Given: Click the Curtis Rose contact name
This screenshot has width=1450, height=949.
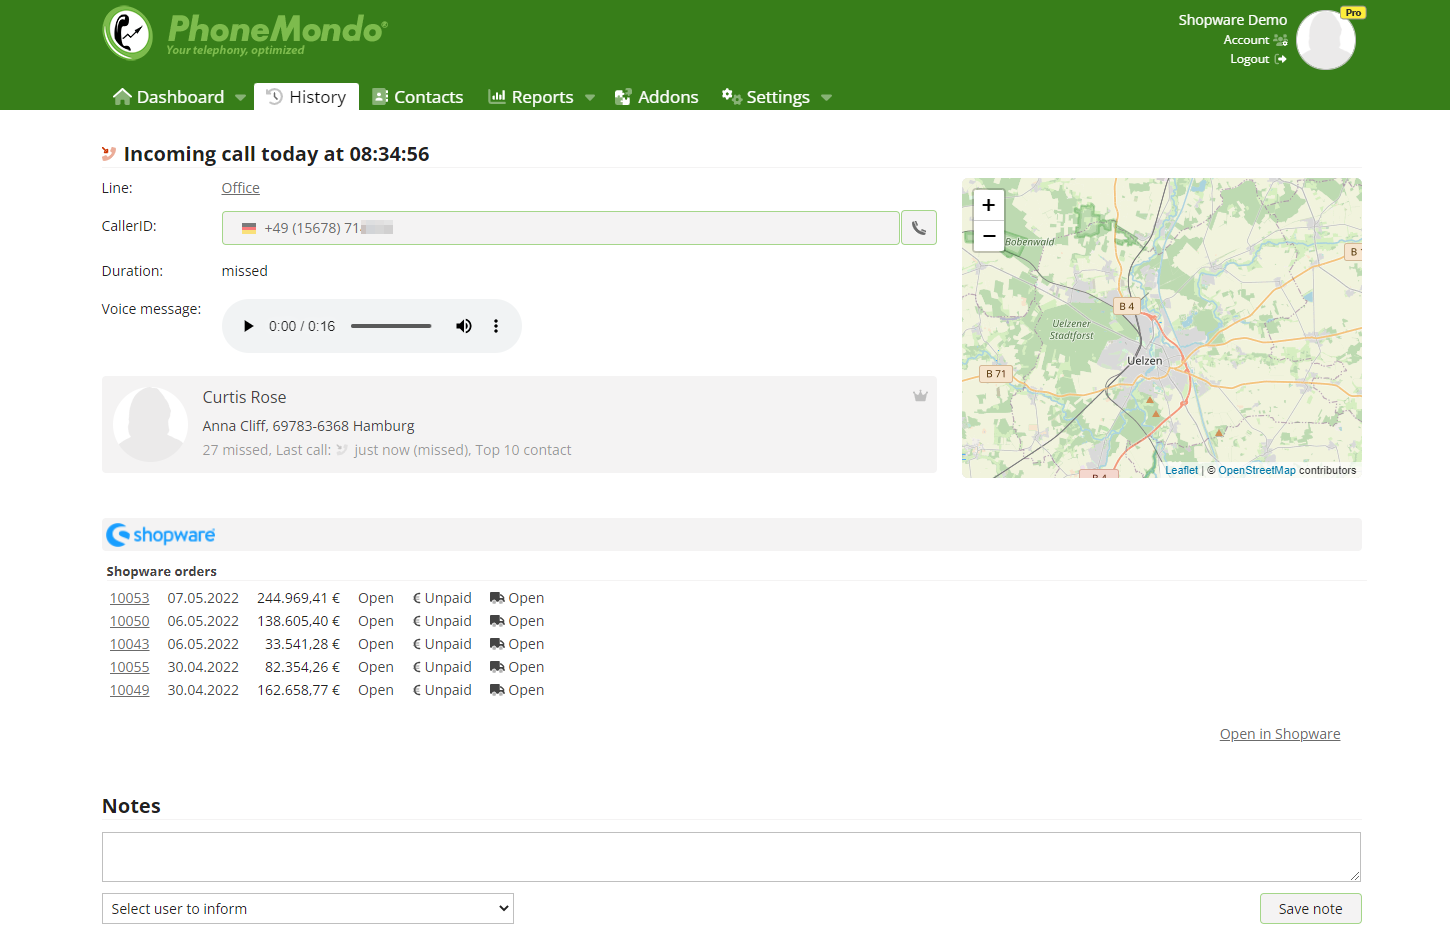Looking at the screenshot, I should click(244, 397).
